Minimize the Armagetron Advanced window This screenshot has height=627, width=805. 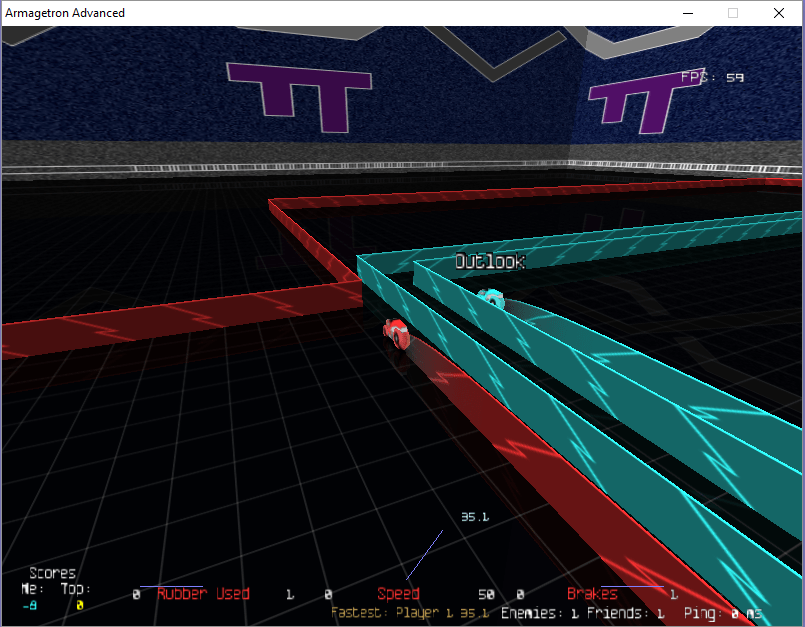click(x=687, y=13)
